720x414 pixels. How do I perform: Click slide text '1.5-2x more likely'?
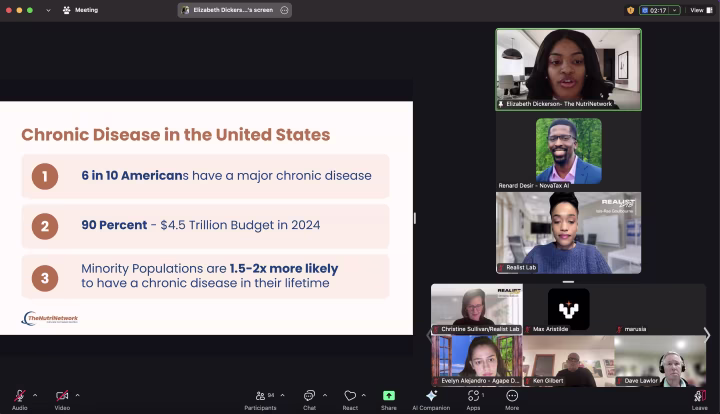(x=284, y=269)
